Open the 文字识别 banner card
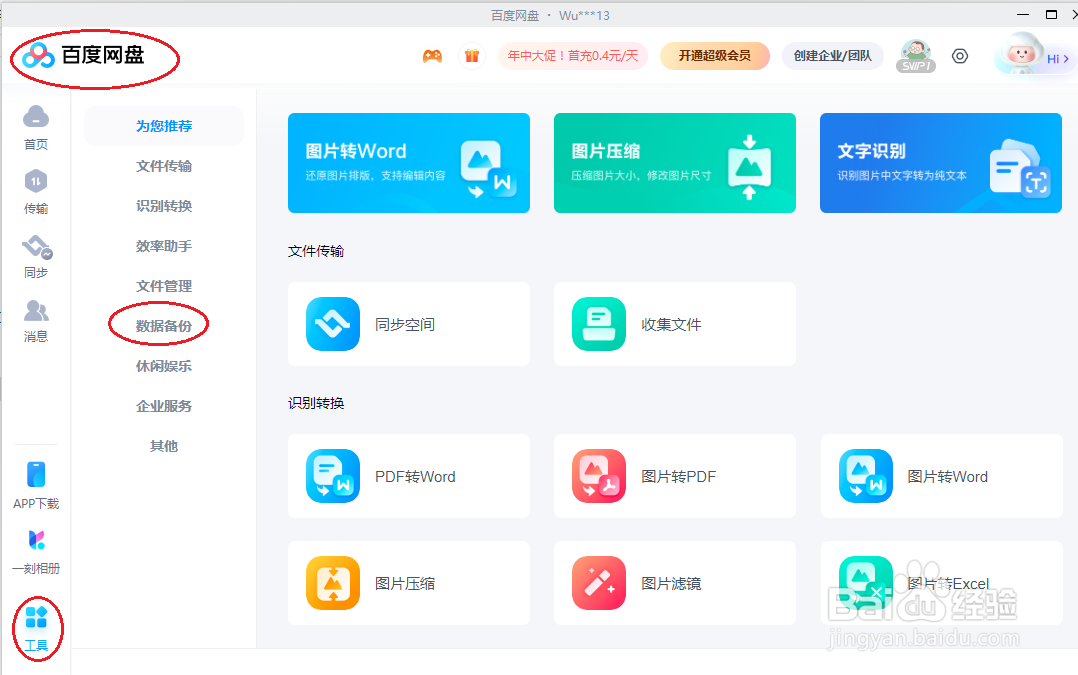Screen dimensions: 1078x675 pos(941,163)
